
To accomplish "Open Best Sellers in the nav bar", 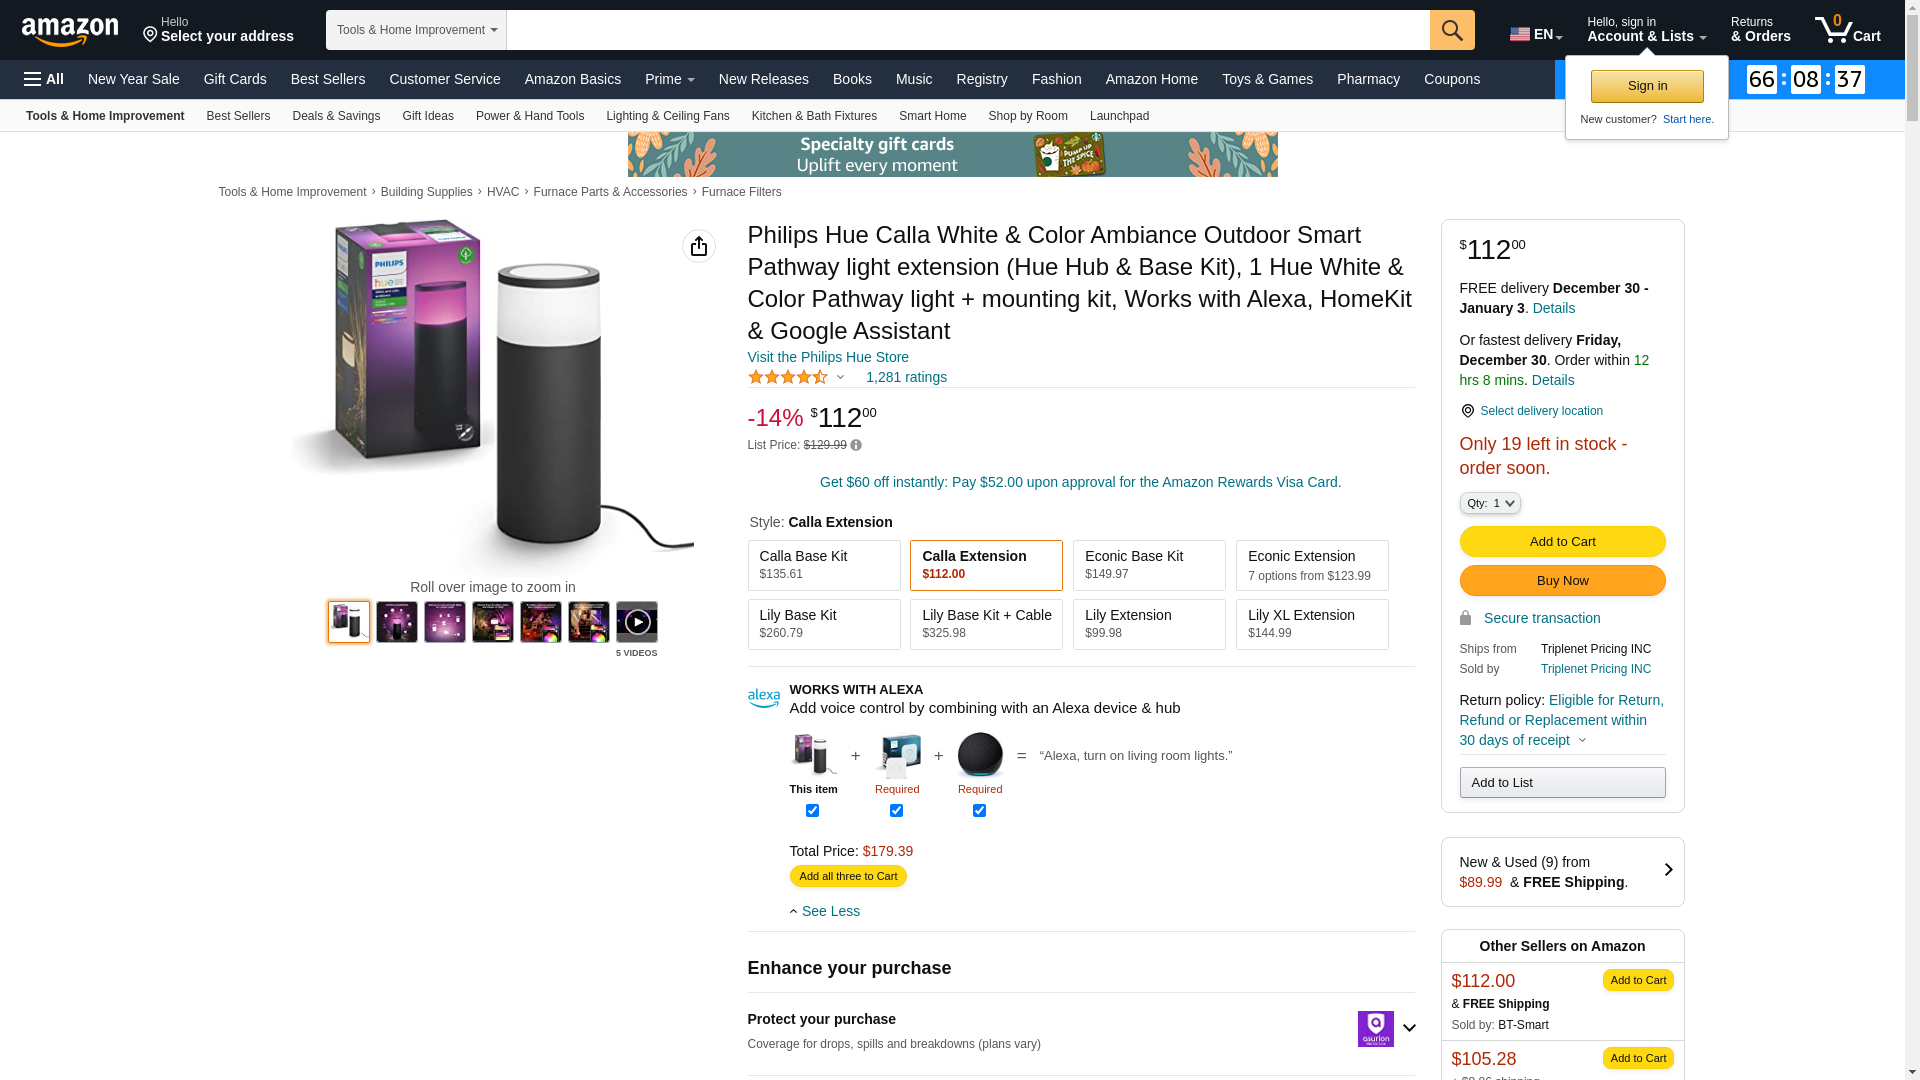I will (x=327, y=79).
